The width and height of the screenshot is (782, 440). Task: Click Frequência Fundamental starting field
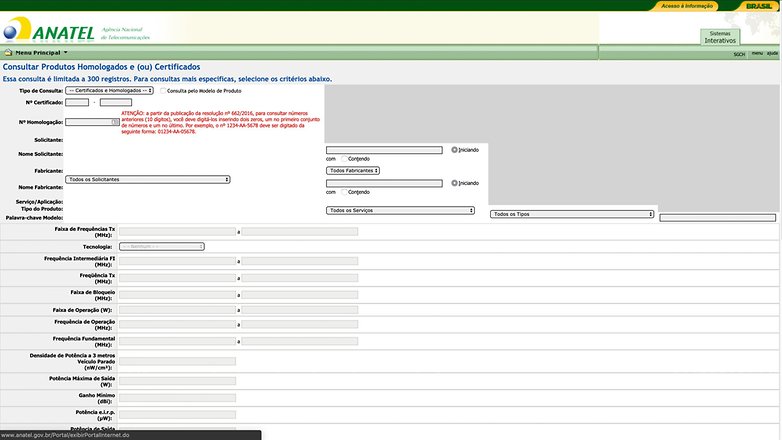(178, 341)
